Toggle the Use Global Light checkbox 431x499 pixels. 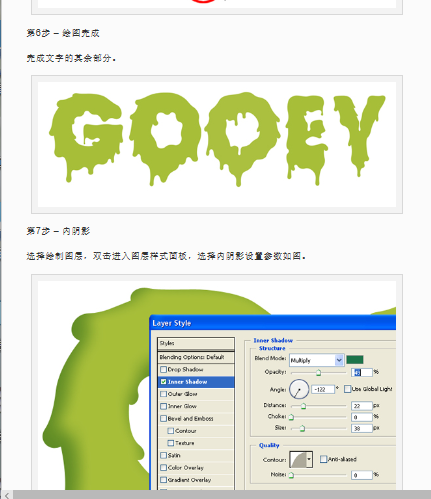pos(347,389)
